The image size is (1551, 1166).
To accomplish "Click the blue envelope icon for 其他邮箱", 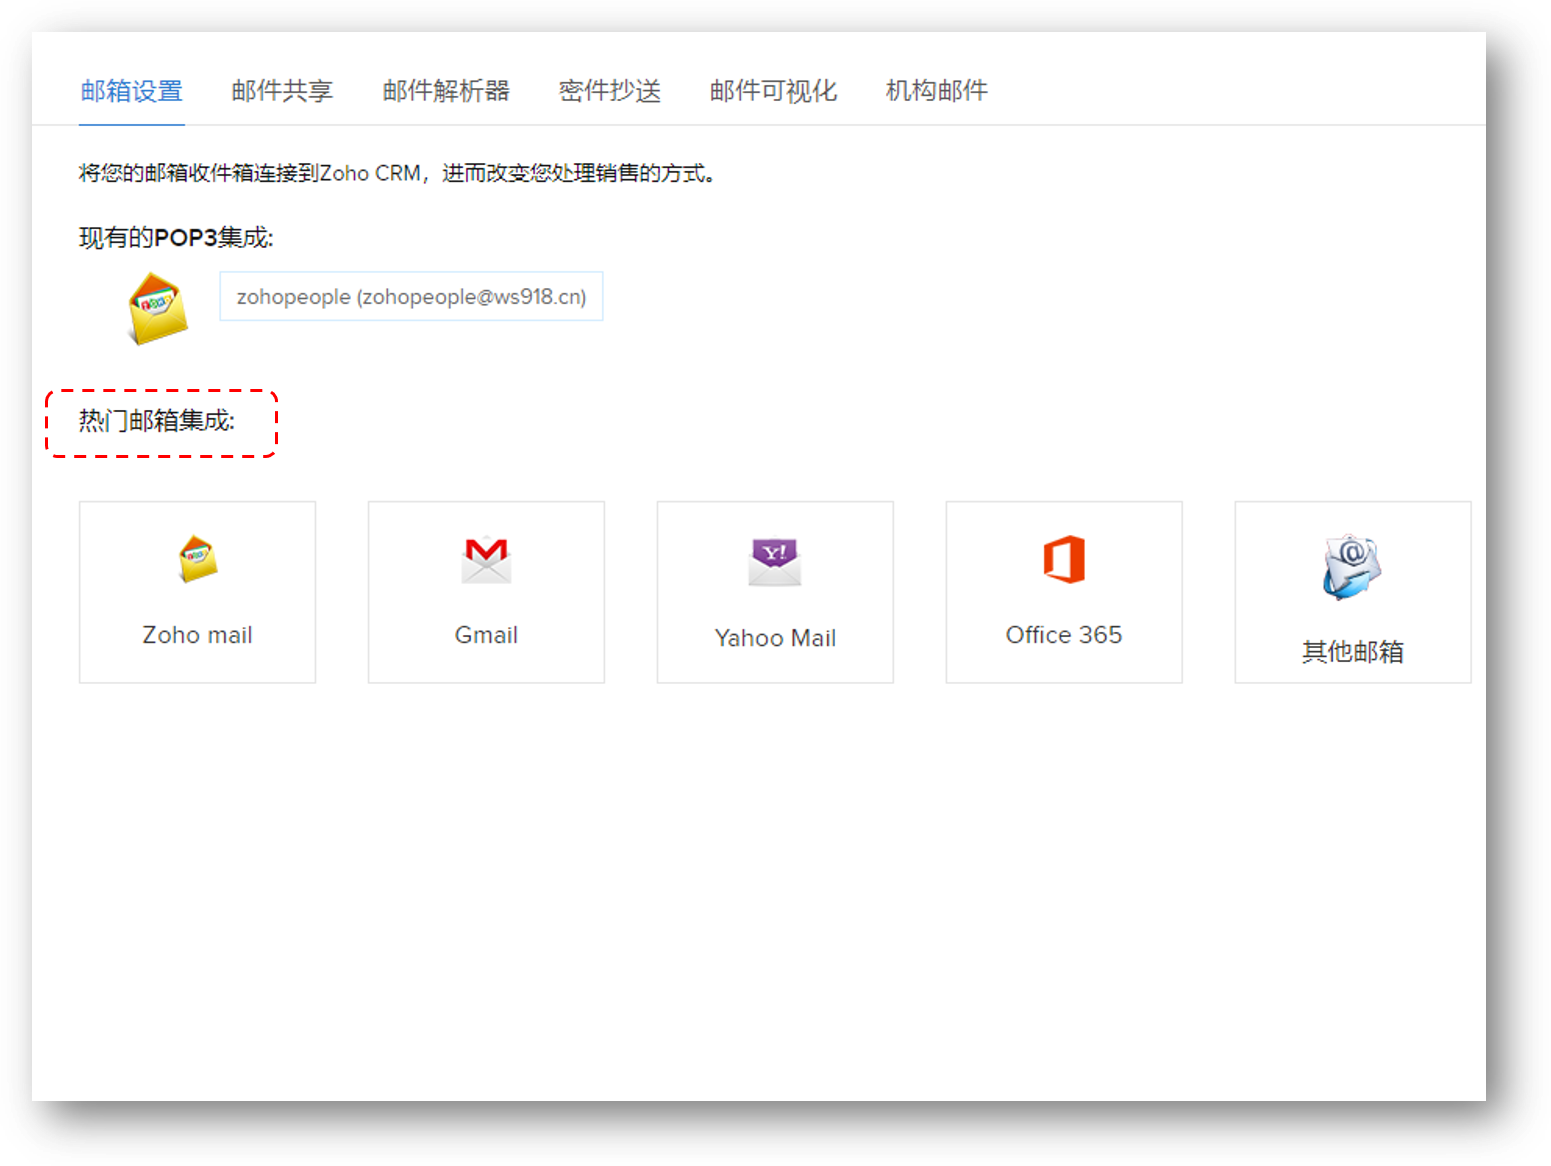I will [x=1352, y=566].
